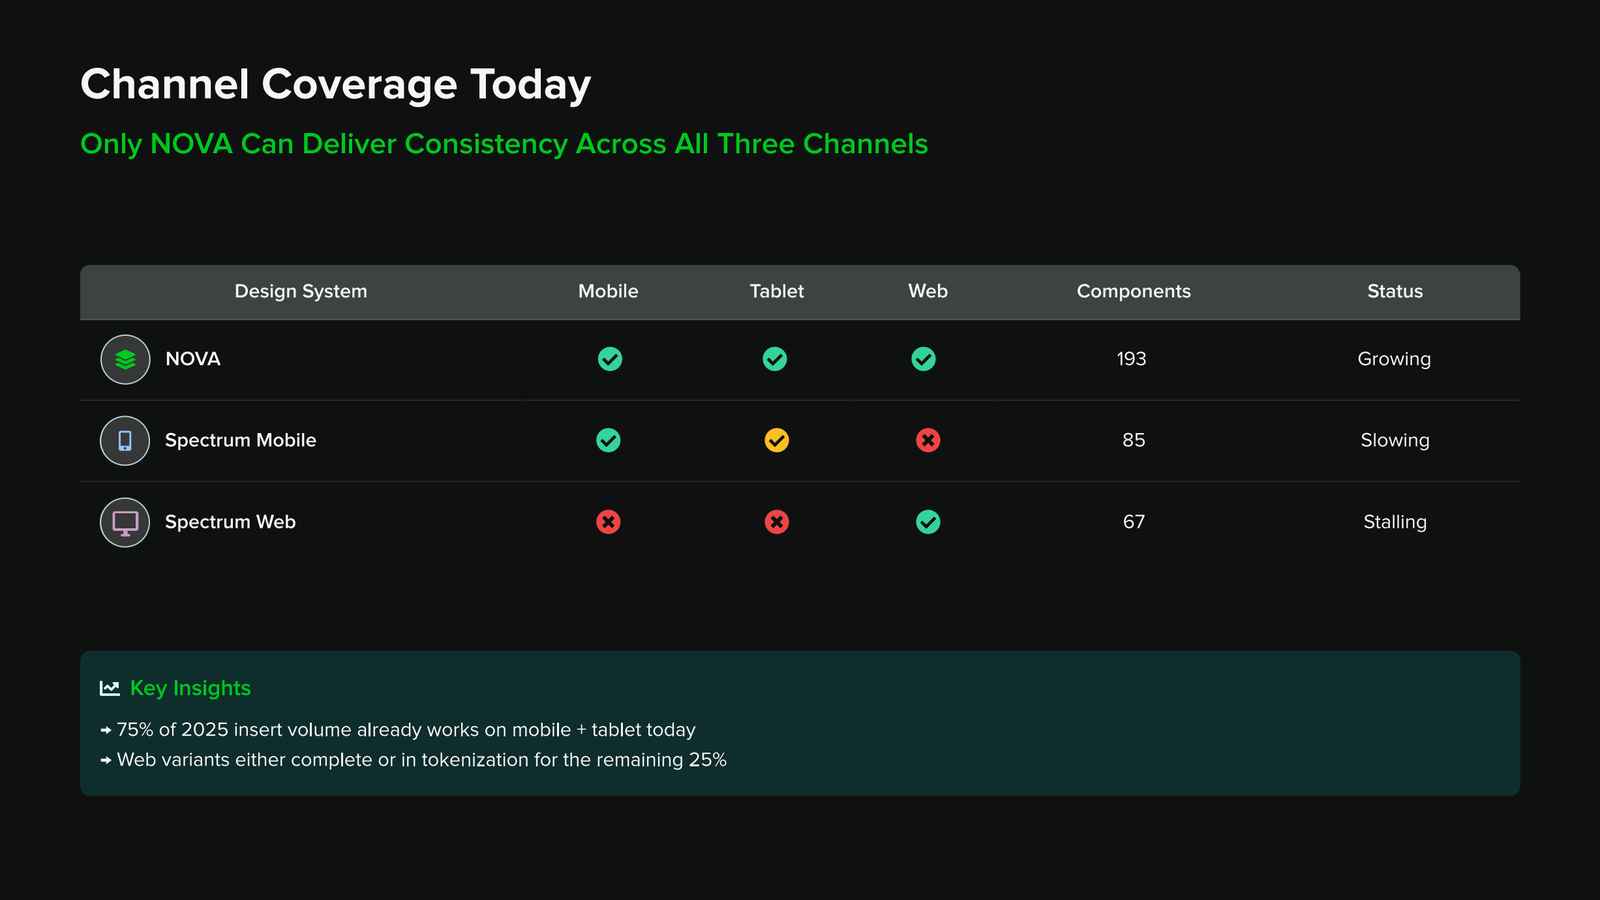Click the Growing status text
The width and height of the screenshot is (1600, 900).
1394,359
